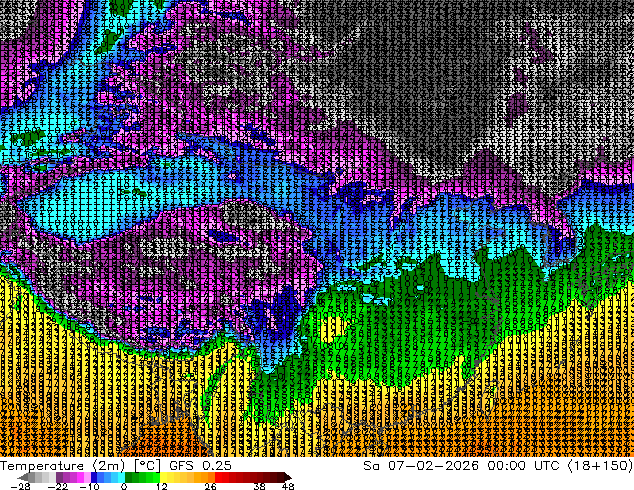Click the '[°C]' unit label
The height and width of the screenshot is (490, 634).
coord(147,466)
